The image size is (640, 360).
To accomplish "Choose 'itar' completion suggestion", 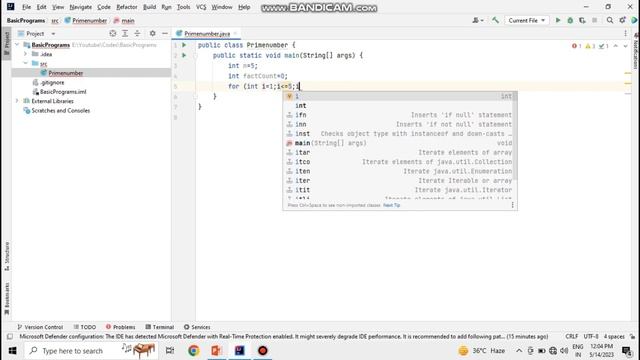I will (400, 152).
